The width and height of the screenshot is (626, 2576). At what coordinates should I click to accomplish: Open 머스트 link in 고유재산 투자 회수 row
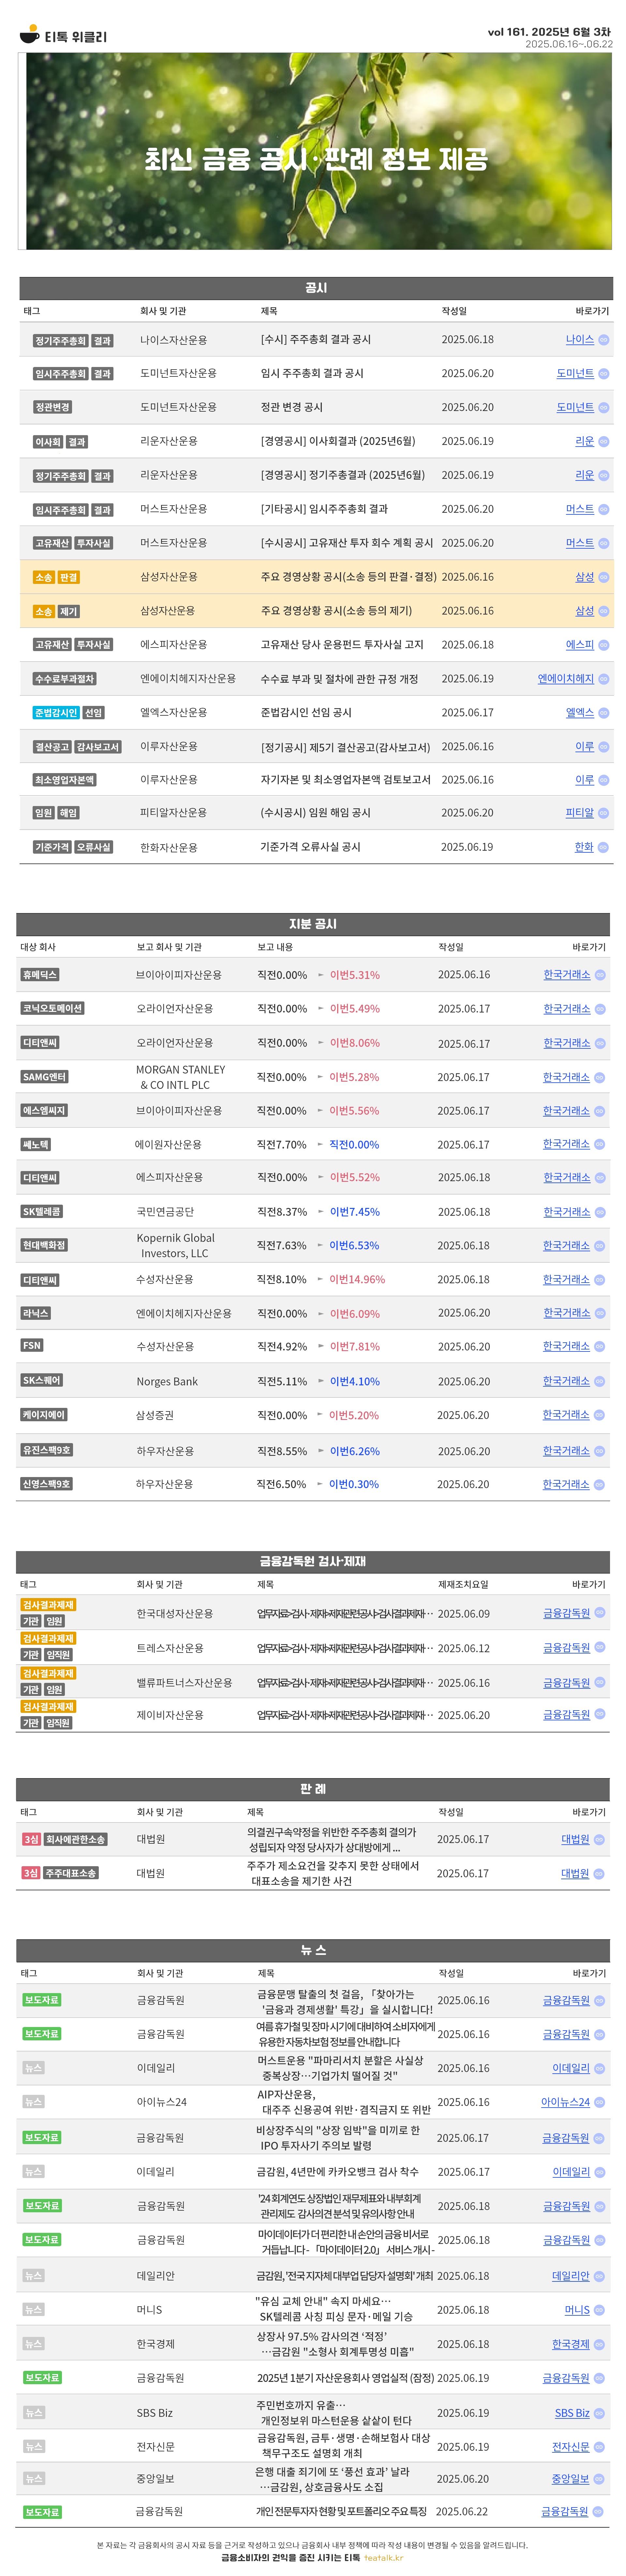pos(580,543)
